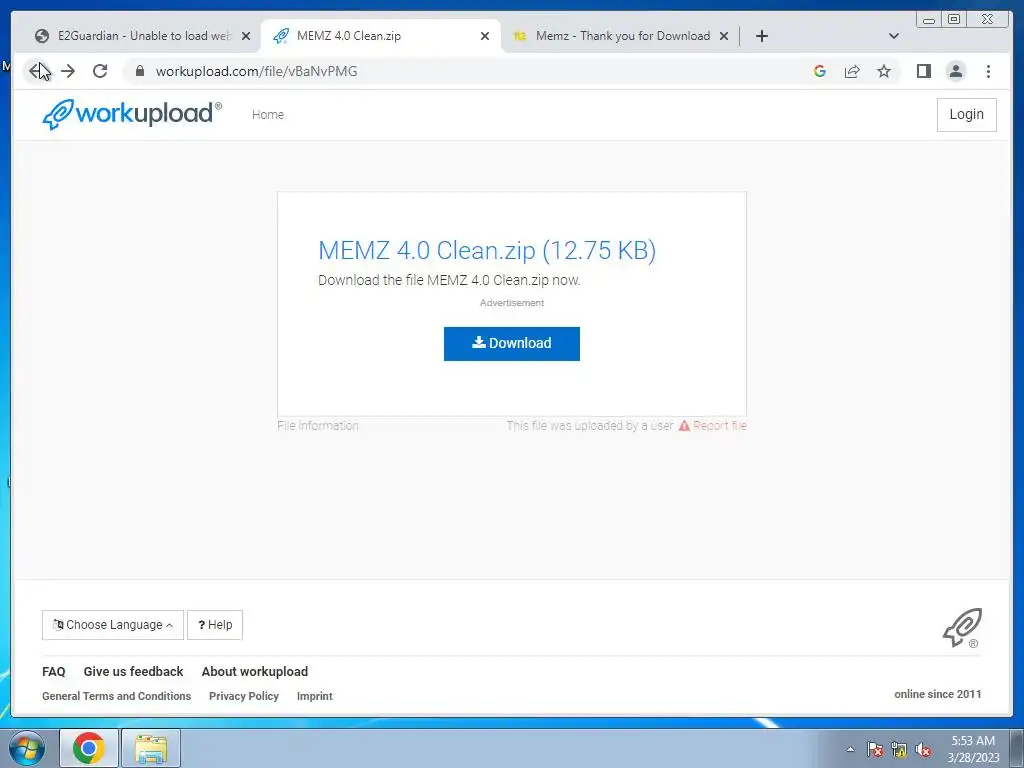Open General Terms and Conditions
Screen dimensions: 1024x768
[x=116, y=696]
